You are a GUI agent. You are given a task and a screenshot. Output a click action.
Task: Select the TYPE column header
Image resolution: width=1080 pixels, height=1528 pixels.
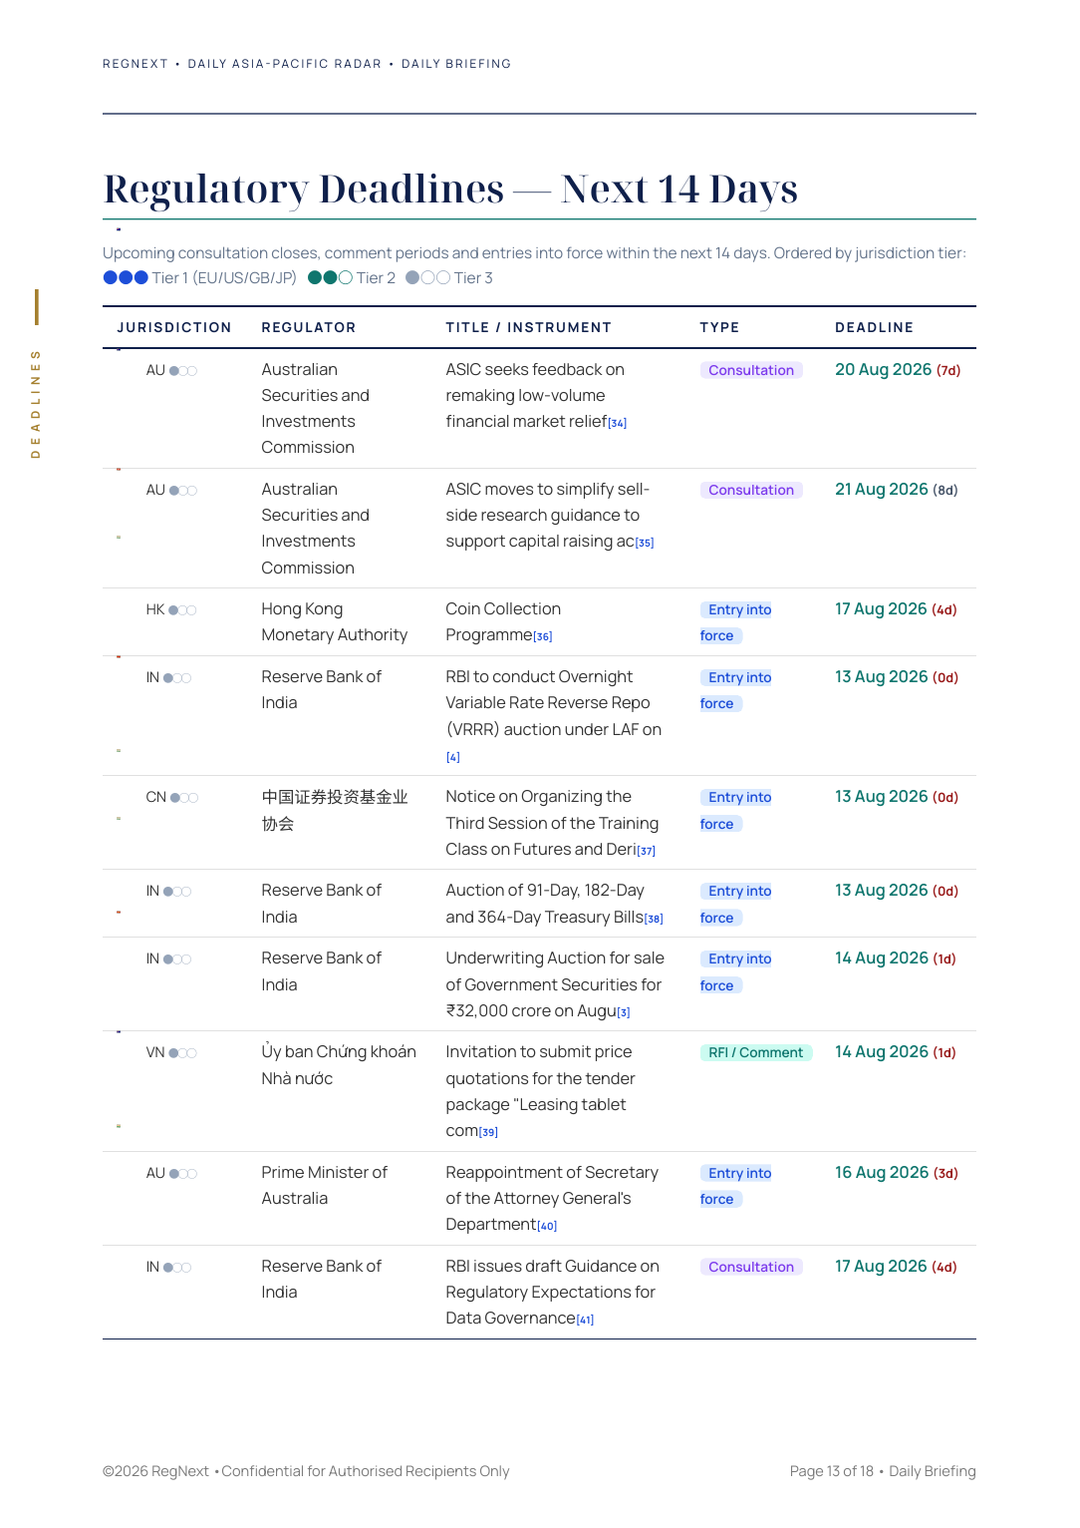(x=720, y=328)
